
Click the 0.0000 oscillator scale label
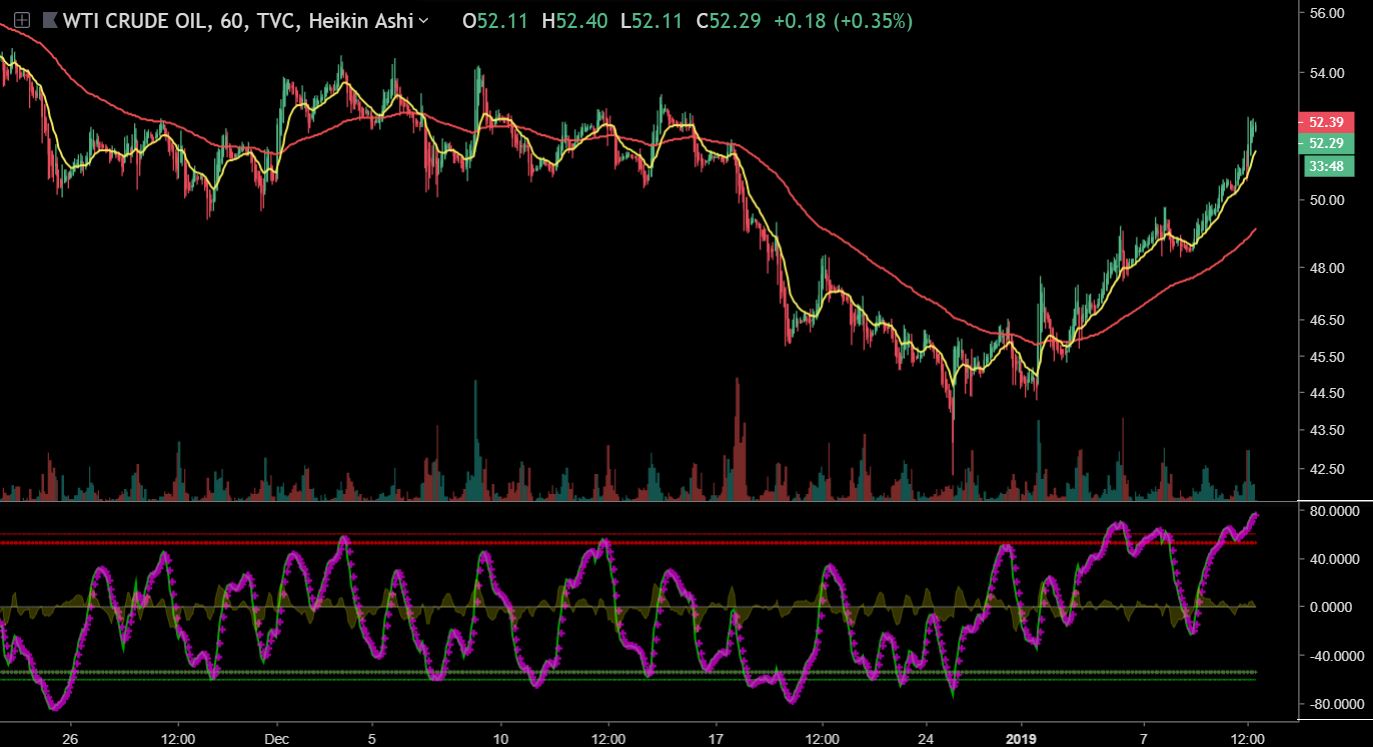point(1332,607)
